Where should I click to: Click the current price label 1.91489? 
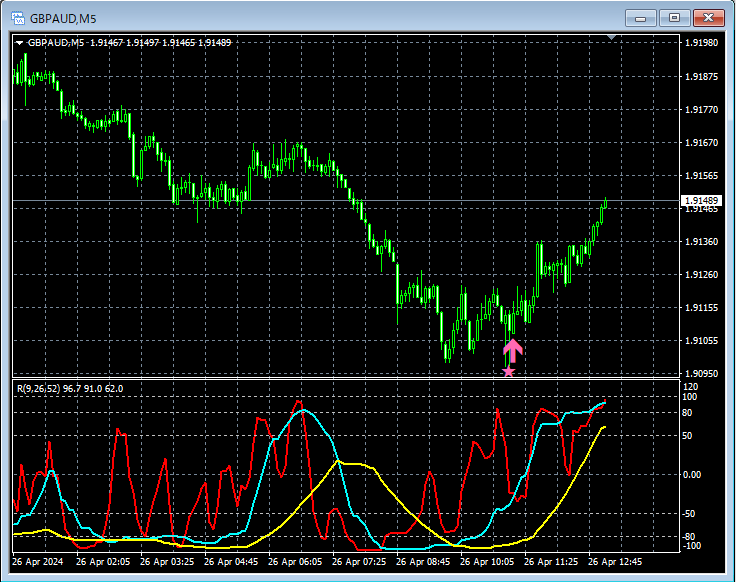click(x=701, y=201)
